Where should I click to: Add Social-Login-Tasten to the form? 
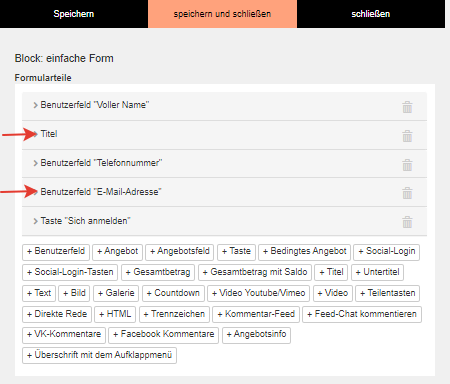[x=70, y=272]
